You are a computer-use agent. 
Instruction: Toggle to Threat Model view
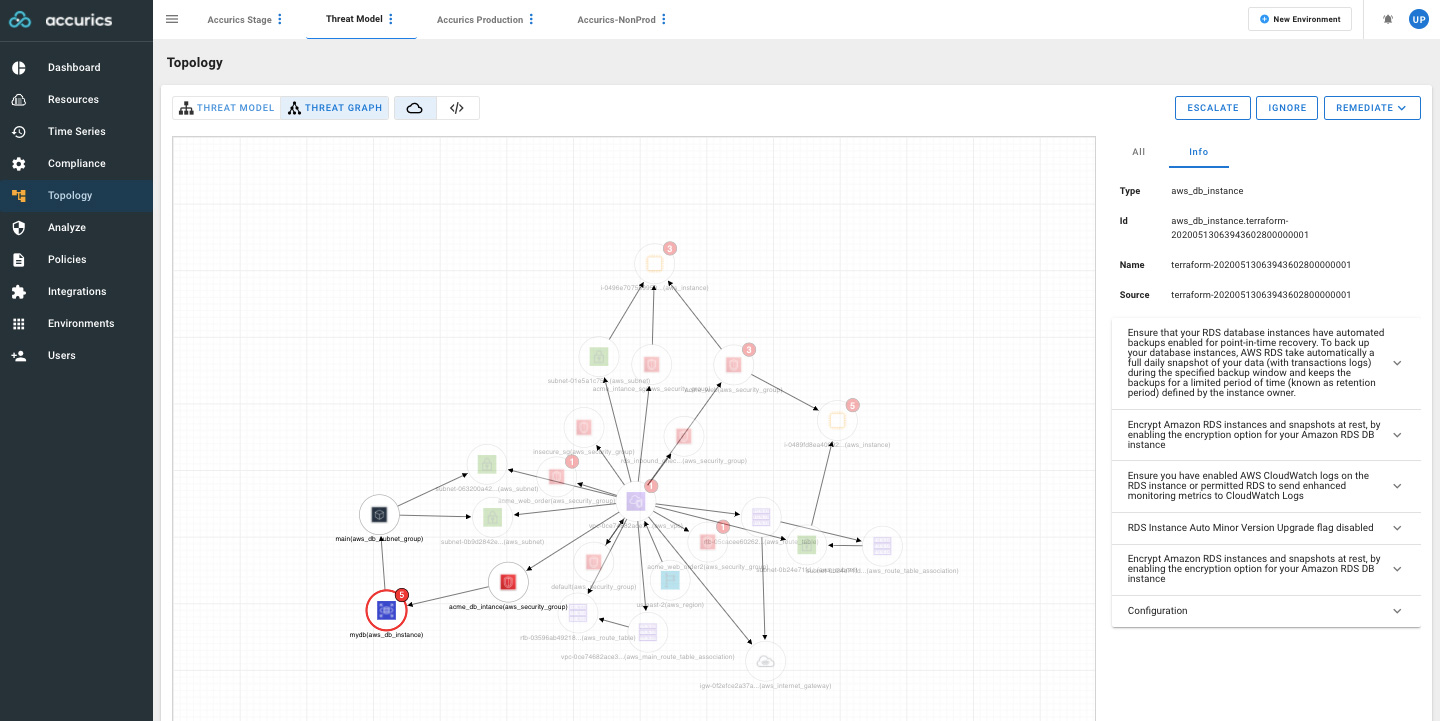pyautogui.click(x=227, y=108)
